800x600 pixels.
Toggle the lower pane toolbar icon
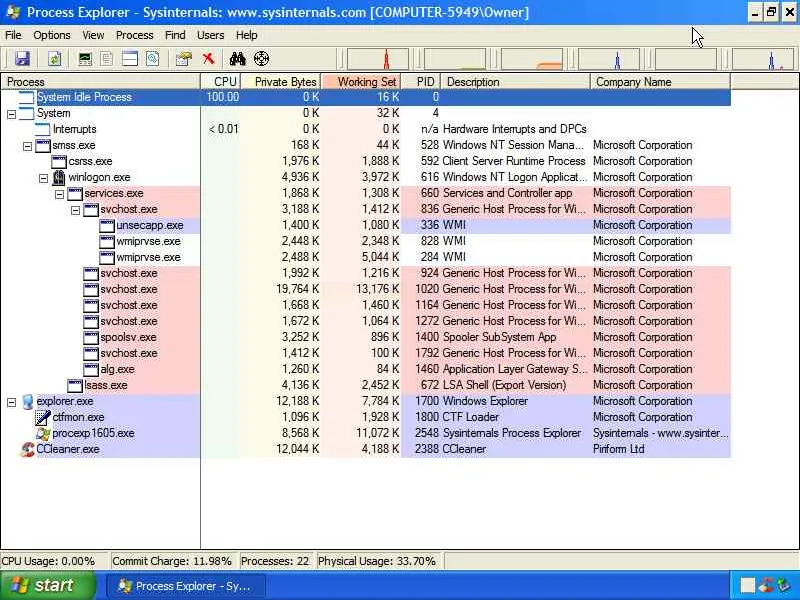click(x=130, y=59)
